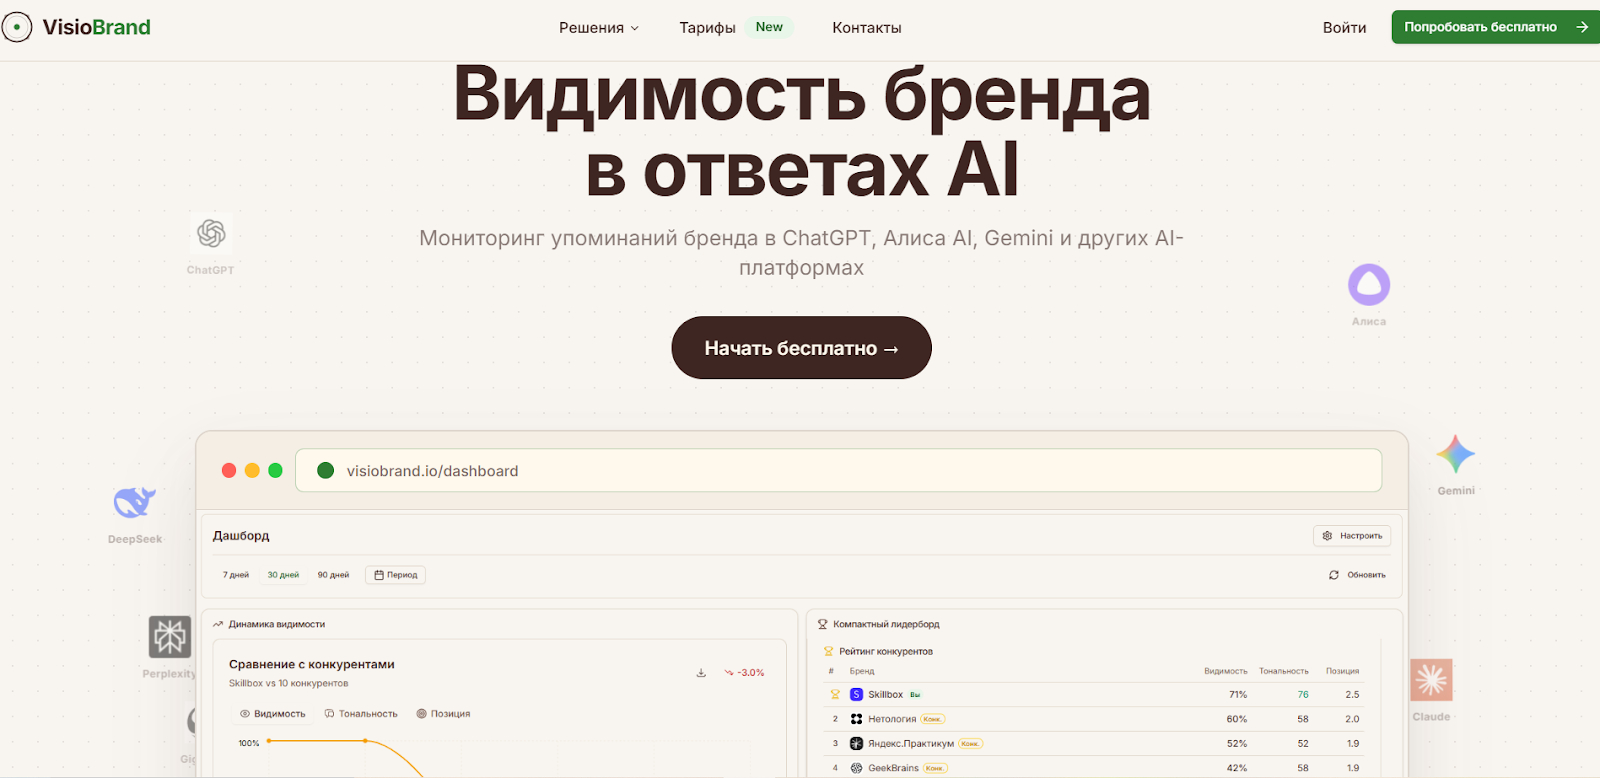Screen dimensions: 1600x778
Task: Click the Perplexity icon
Action: (x=170, y=636)
